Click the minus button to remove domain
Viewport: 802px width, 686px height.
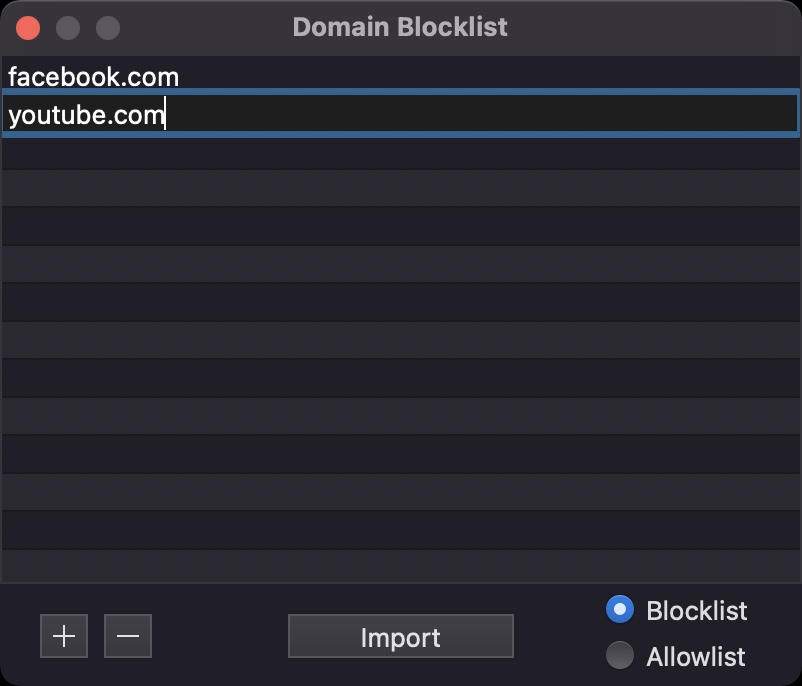128,636
